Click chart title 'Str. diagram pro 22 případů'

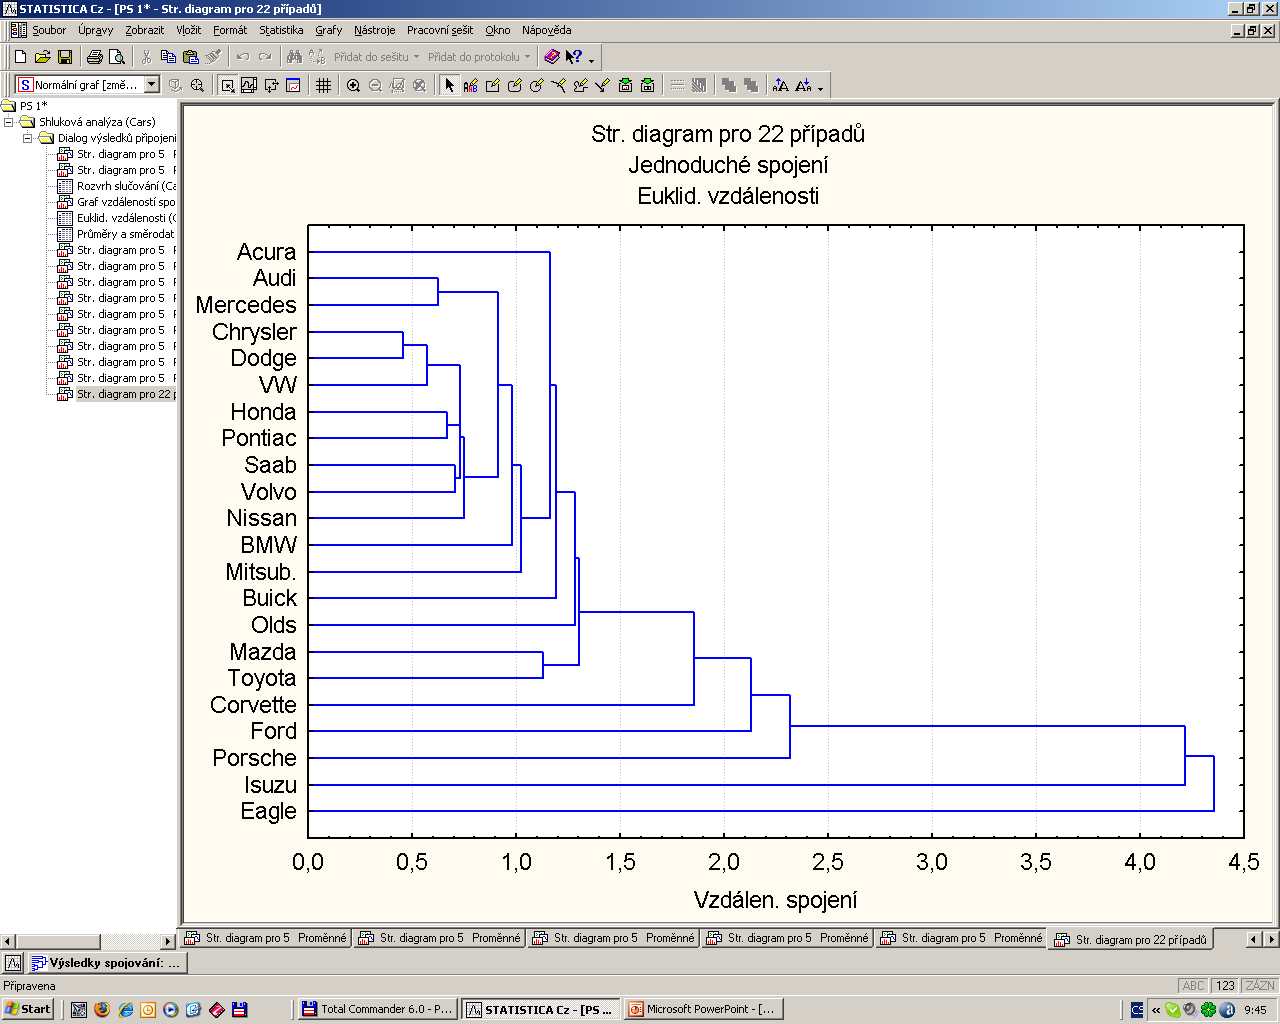(x=728, y=134)
